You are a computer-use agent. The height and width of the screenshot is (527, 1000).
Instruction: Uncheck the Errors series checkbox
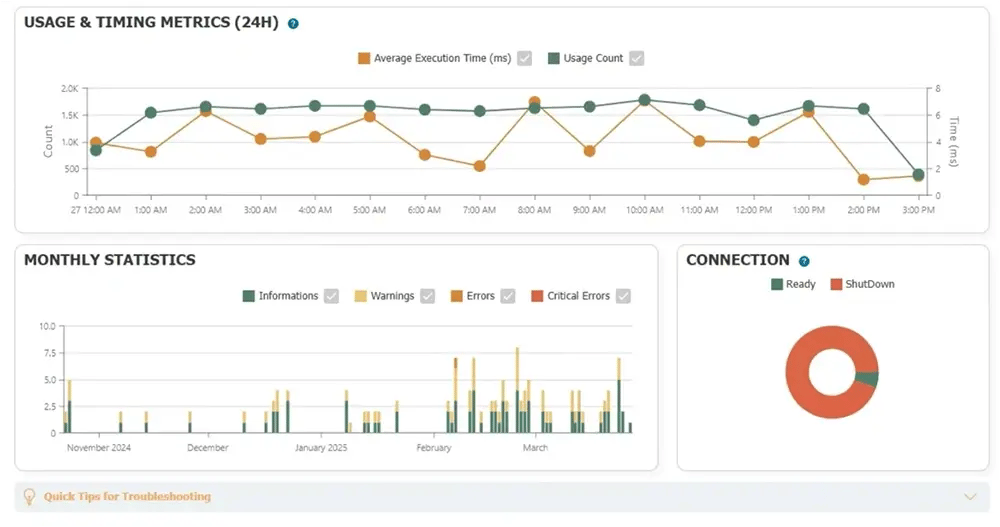tap(508, 296)
